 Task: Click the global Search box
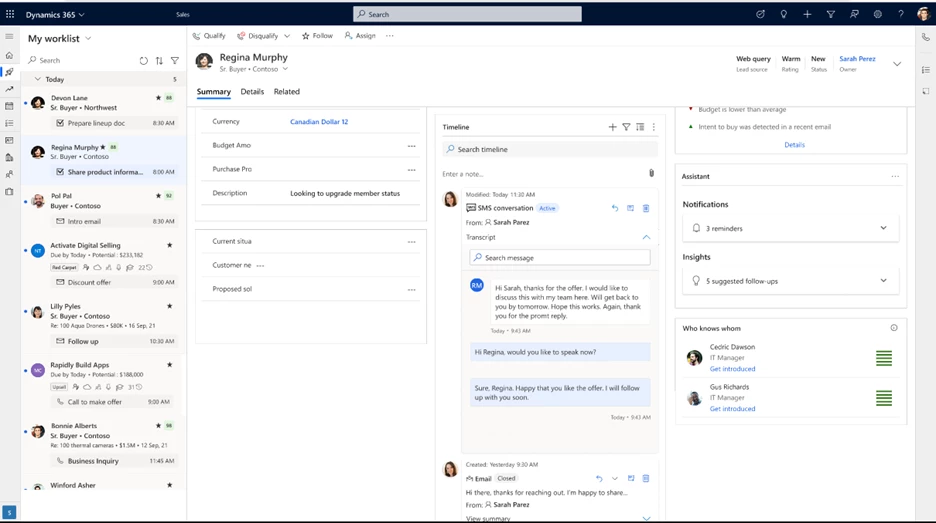[467, 14]
